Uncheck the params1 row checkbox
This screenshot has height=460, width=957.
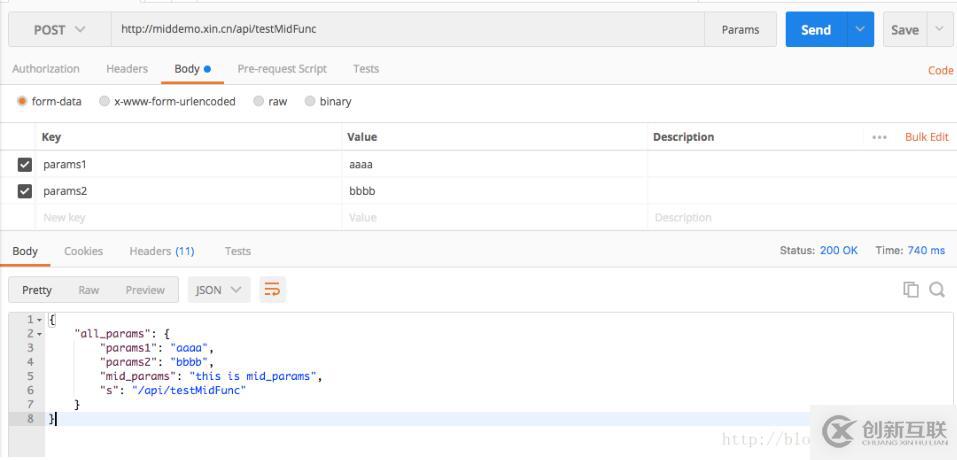point(25,164)
